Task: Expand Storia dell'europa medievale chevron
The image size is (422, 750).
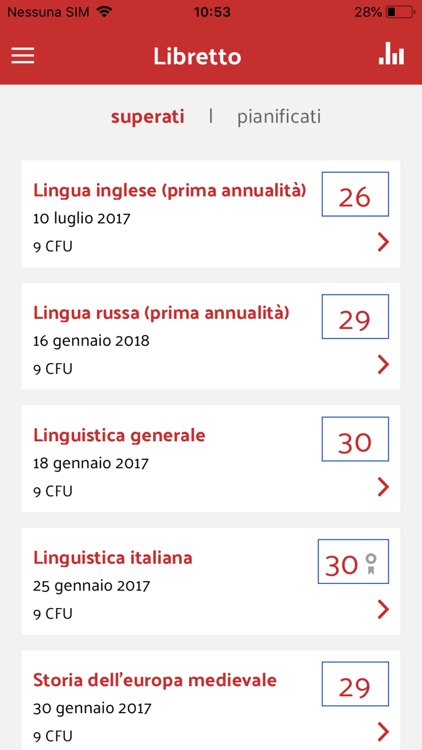Action: click(x=383, y=732)
